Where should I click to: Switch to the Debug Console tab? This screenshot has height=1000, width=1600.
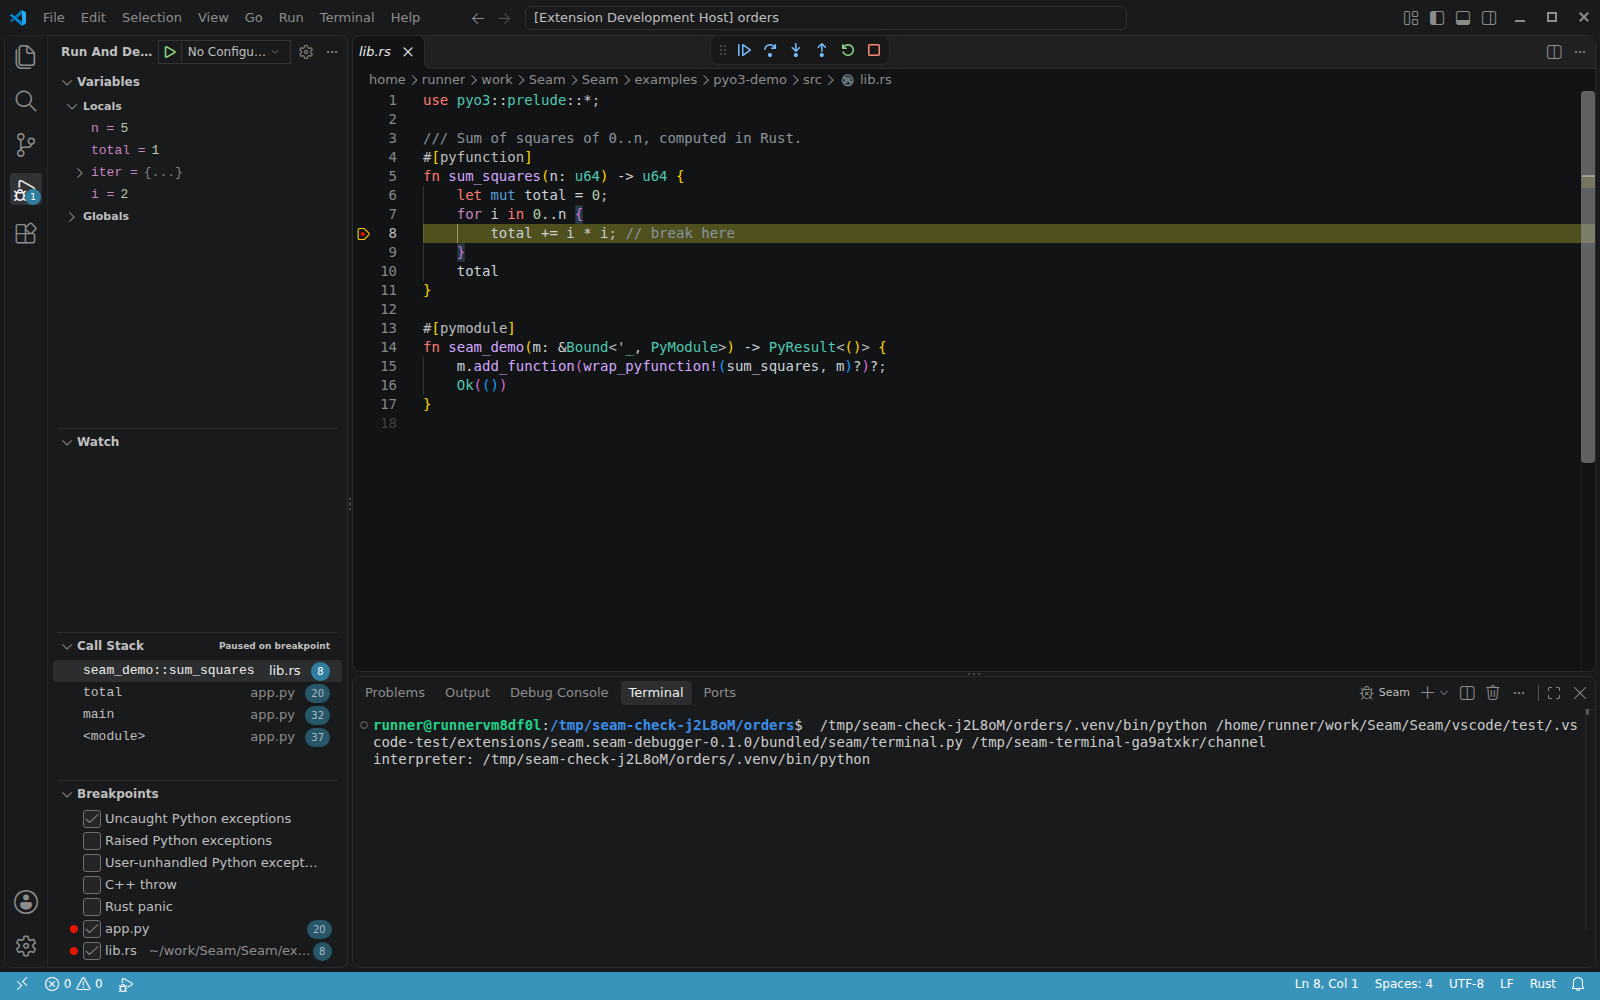pyautogui.click(x=559, y=693)
